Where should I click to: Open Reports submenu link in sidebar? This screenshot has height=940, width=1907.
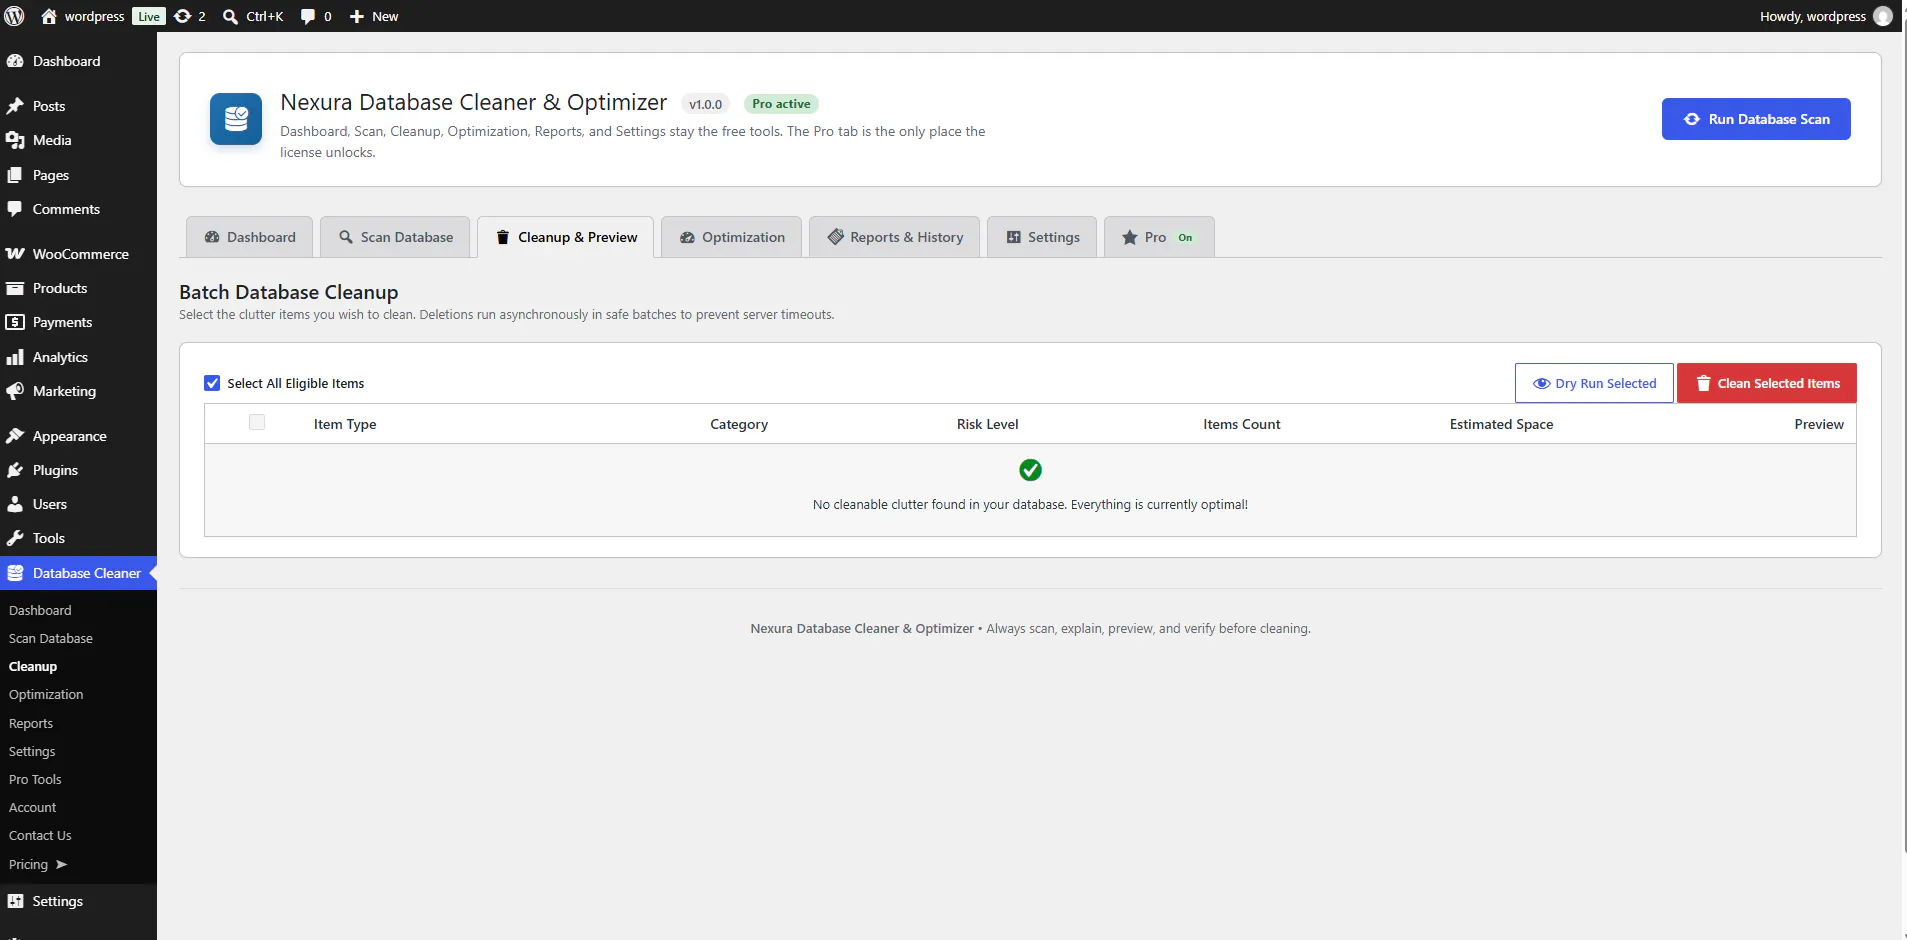pyautogui.click(x=31, y=723)
